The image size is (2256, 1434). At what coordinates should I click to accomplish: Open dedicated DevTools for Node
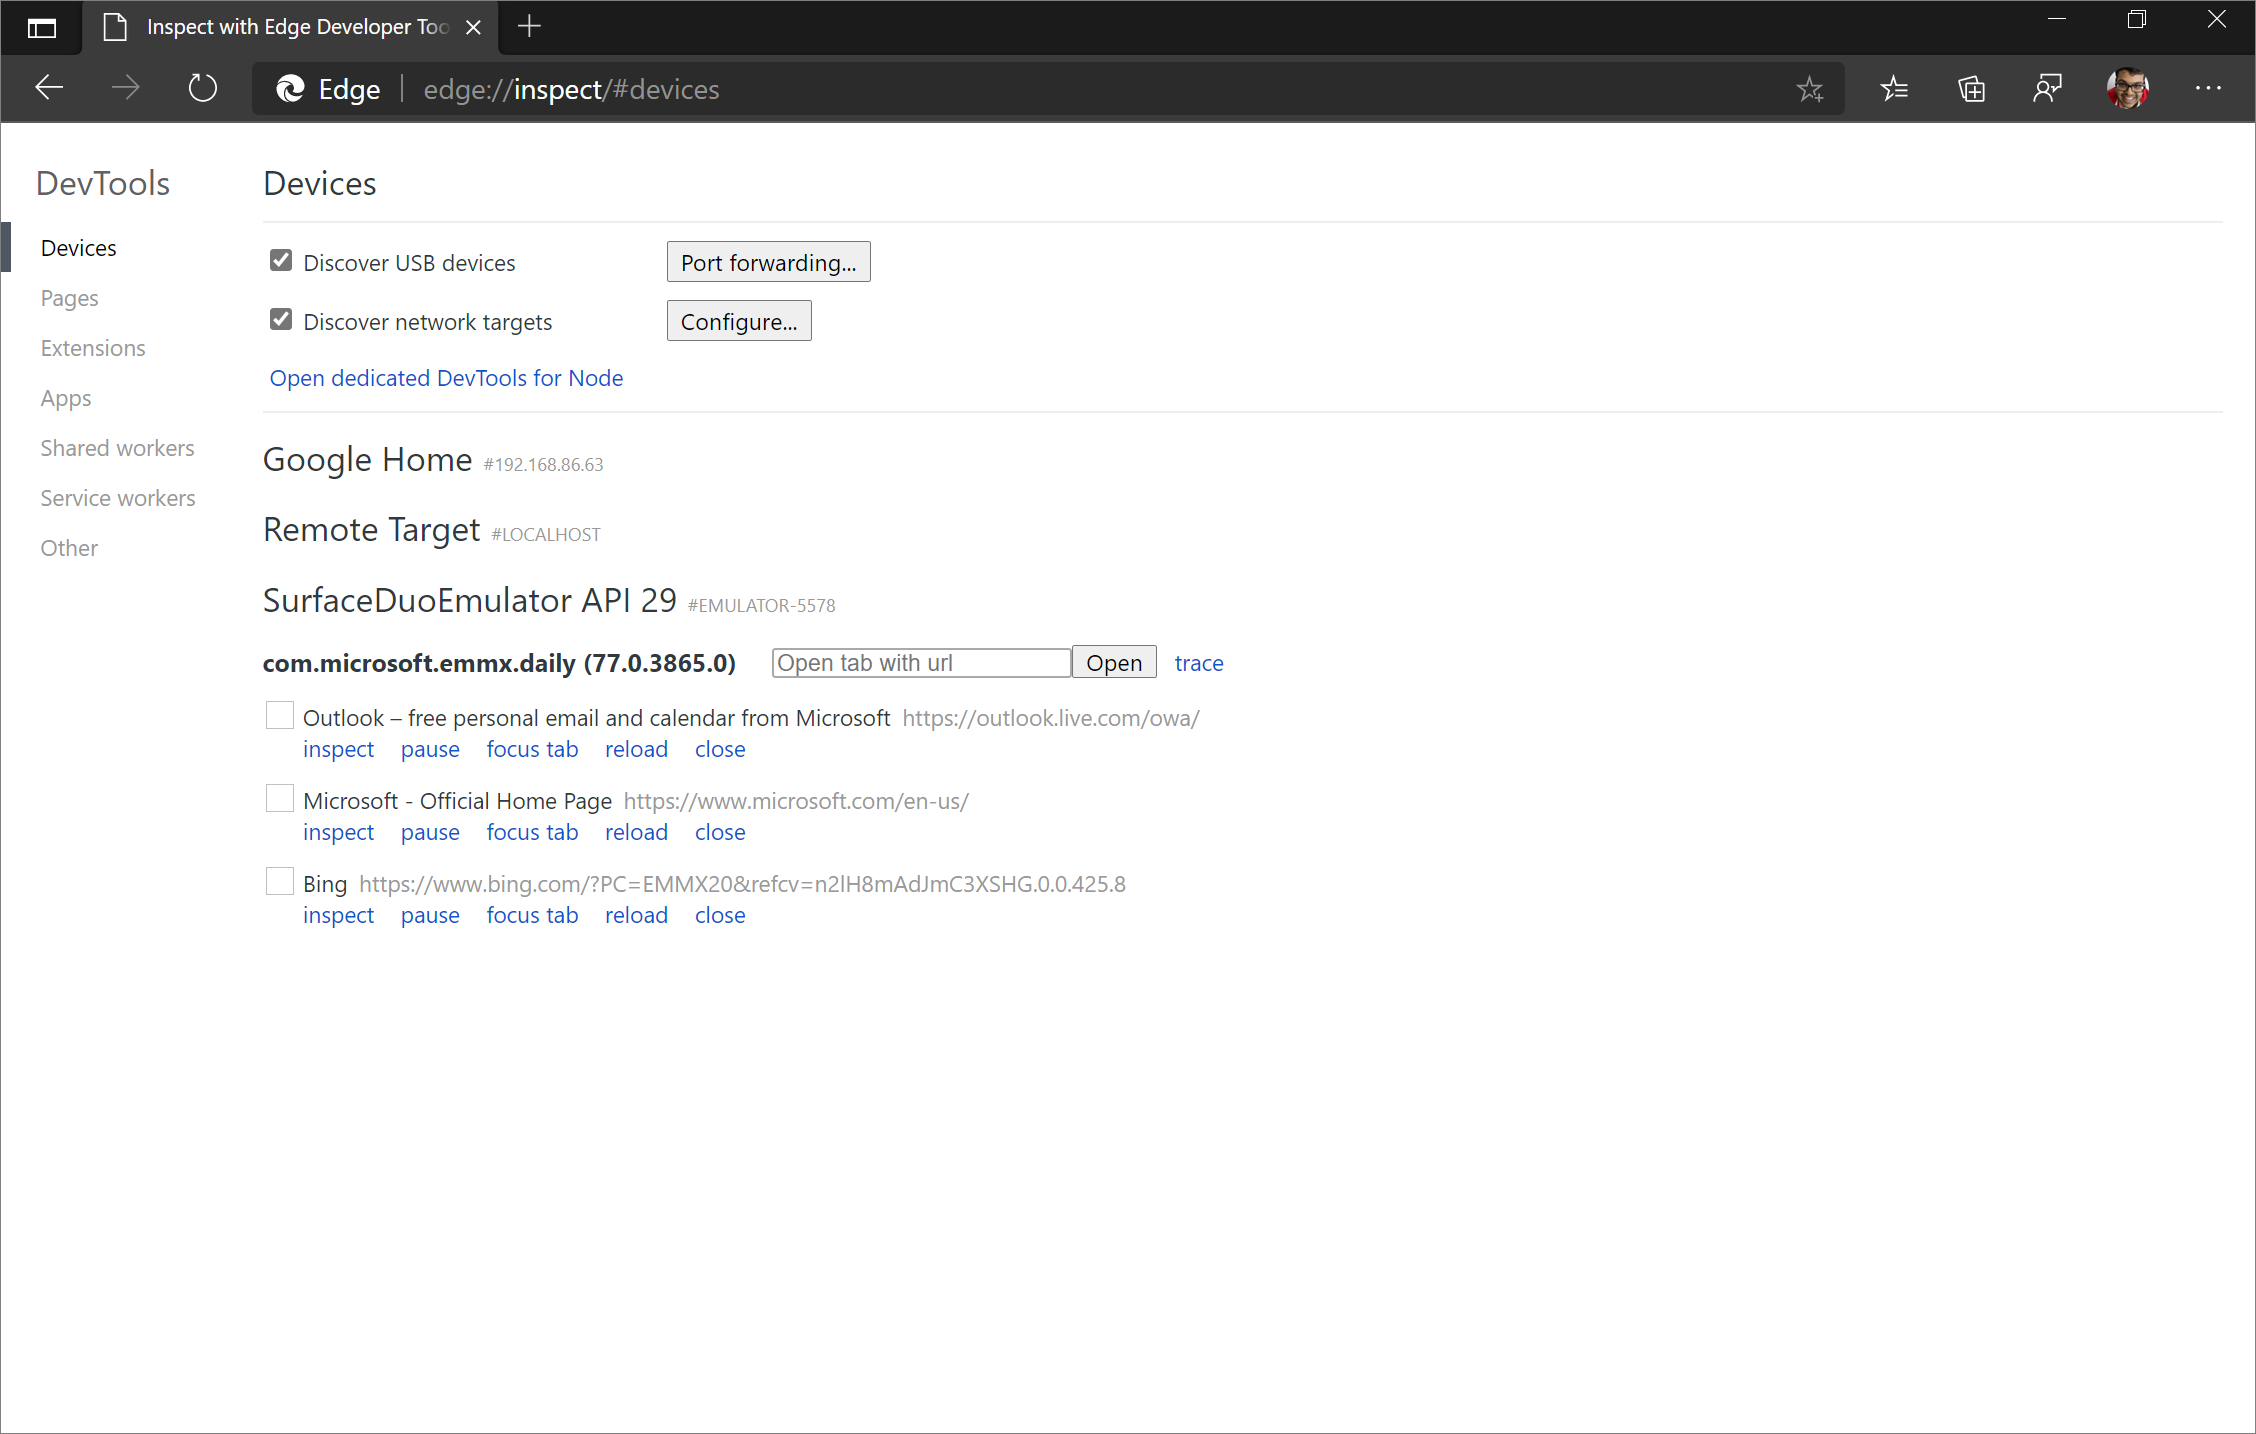[446, 377]
